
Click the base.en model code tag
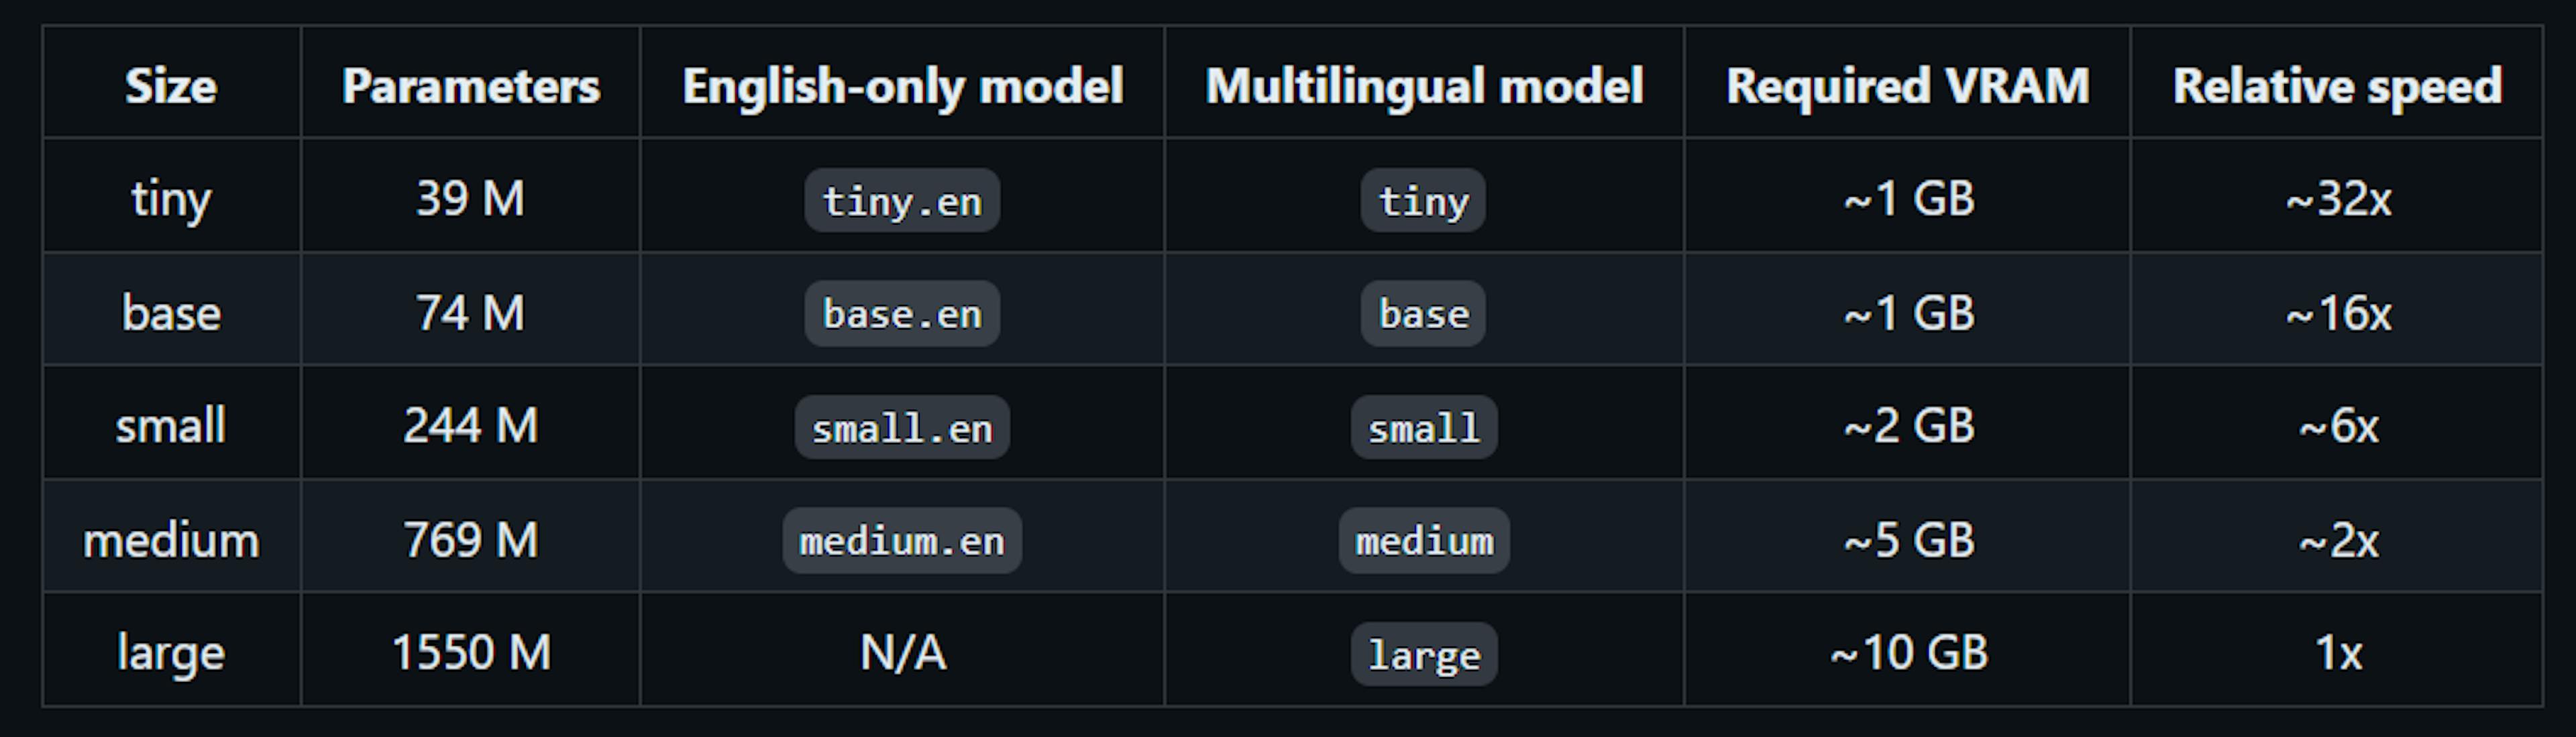tap(902, 313)
